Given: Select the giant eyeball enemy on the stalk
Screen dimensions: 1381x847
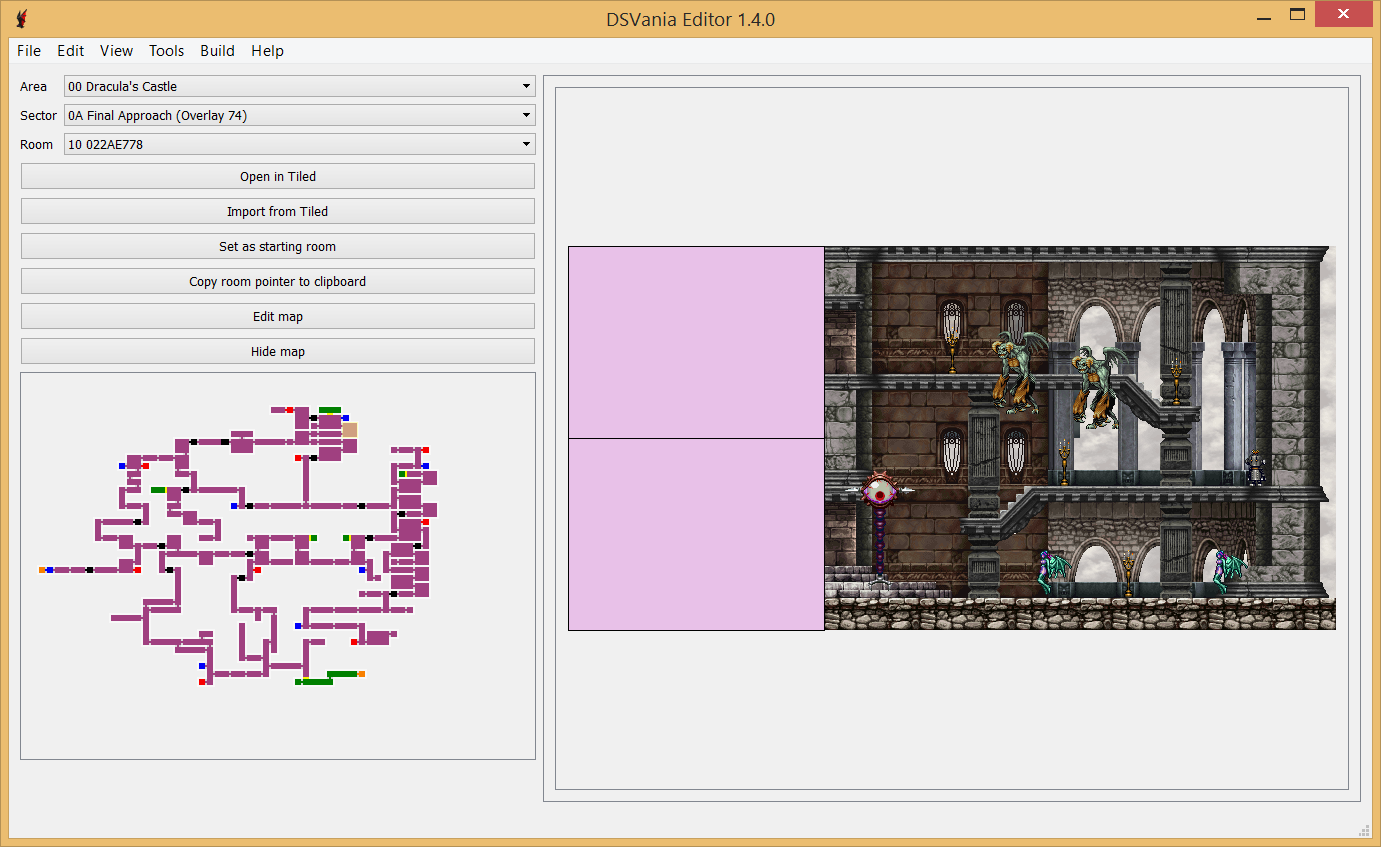Looking at the screenshot, I should tap(880, 492).
